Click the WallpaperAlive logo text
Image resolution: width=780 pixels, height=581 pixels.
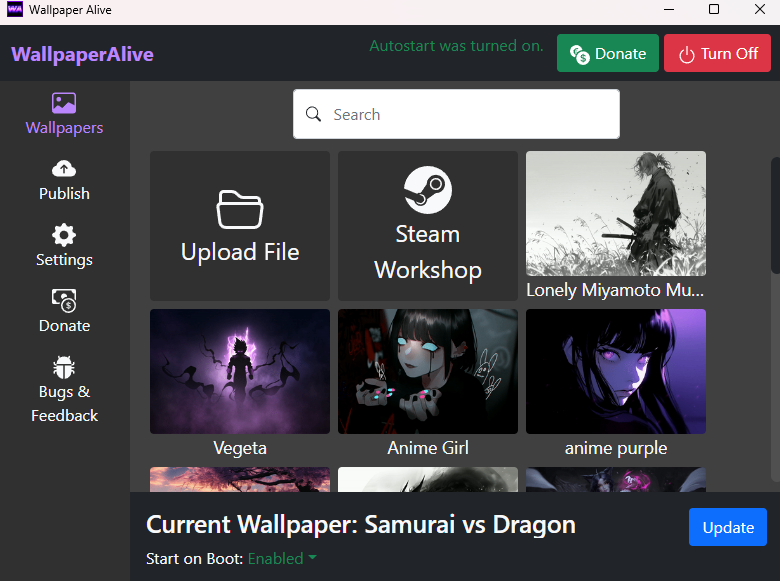pos(83,54)
